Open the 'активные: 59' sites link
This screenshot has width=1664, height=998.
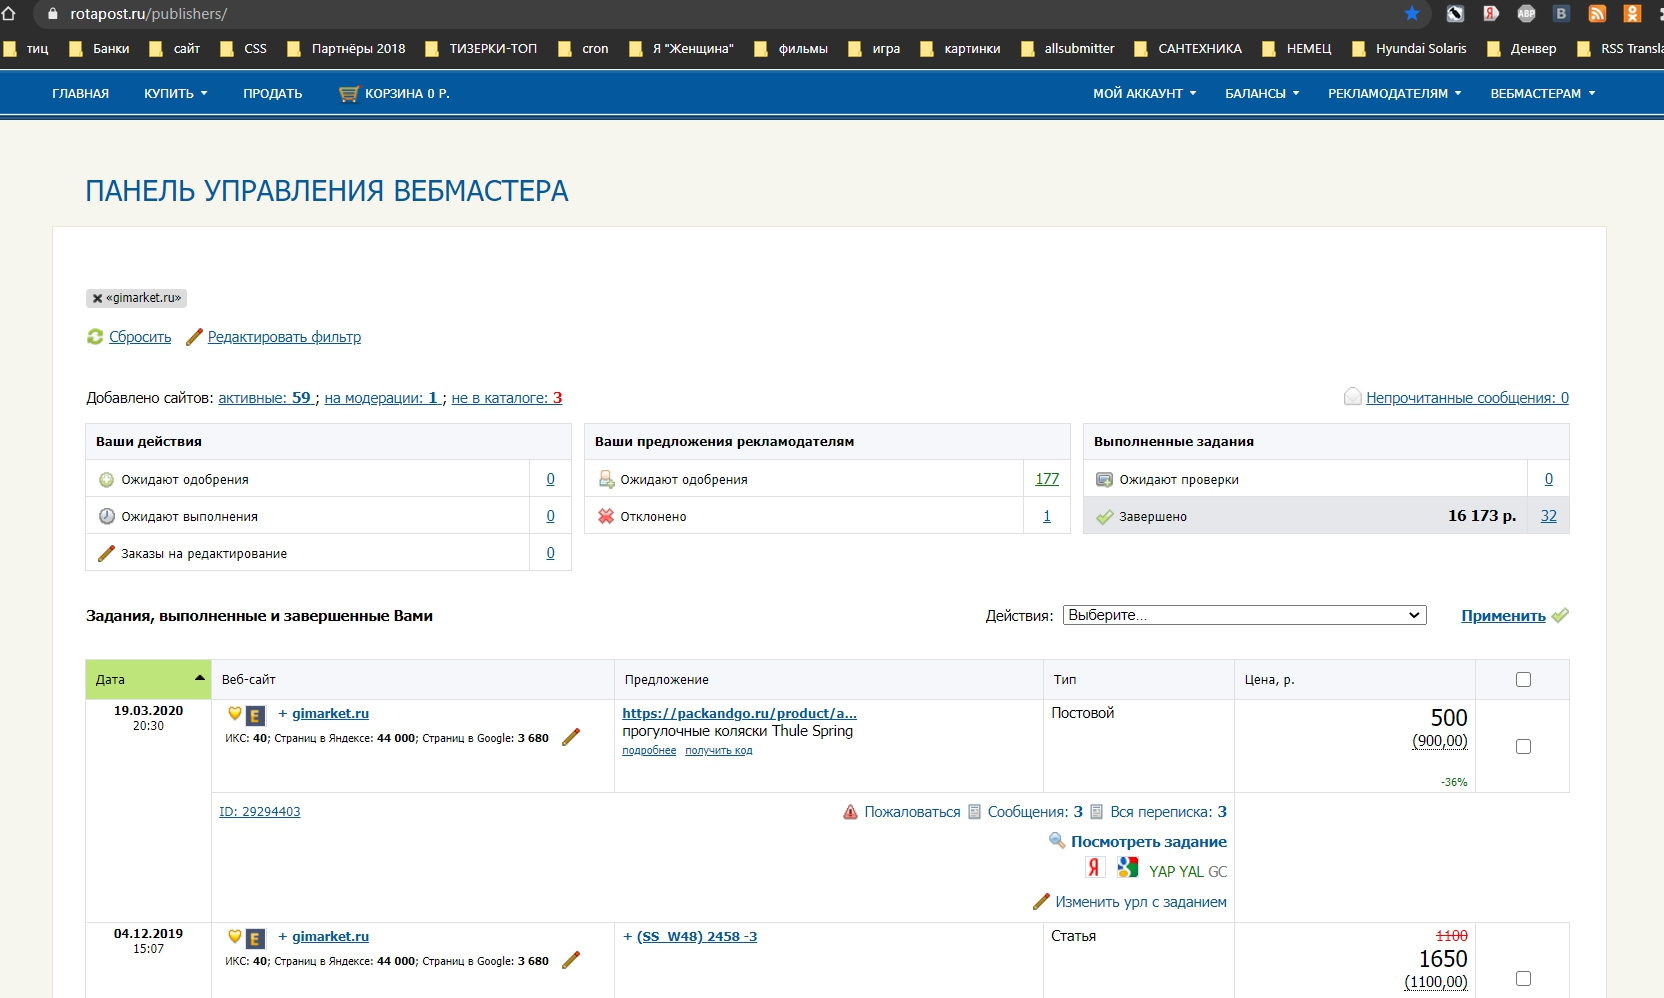coord(265,398)
